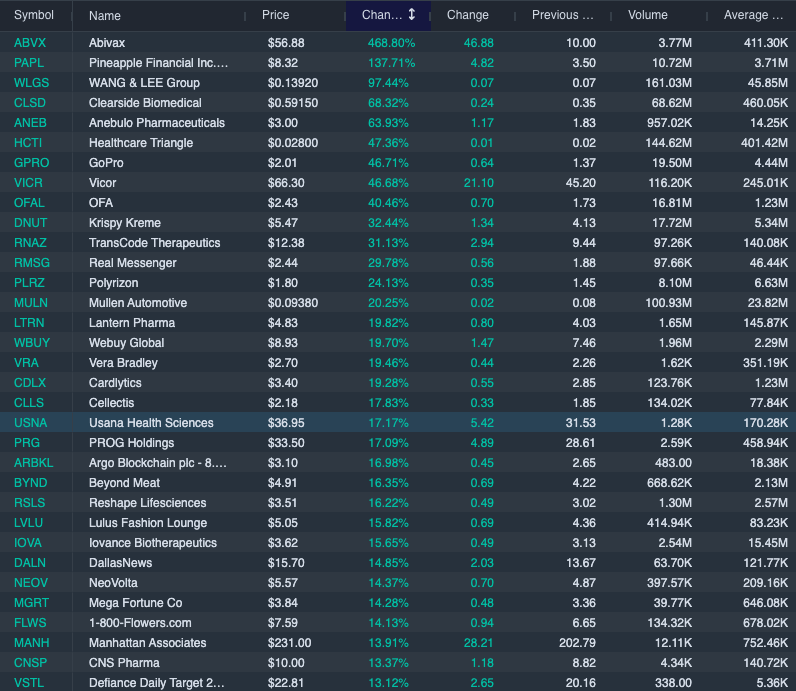Select the Clearside Biomedical name cell
The image size is (796, 691).
click(x=145, y=103)
